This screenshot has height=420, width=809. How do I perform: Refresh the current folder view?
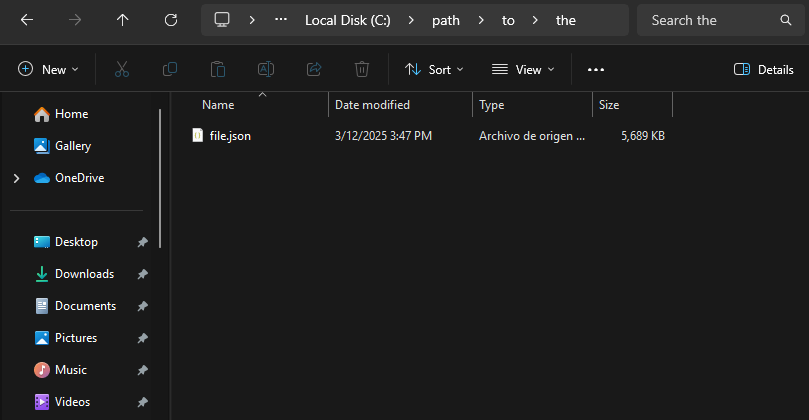171,20
